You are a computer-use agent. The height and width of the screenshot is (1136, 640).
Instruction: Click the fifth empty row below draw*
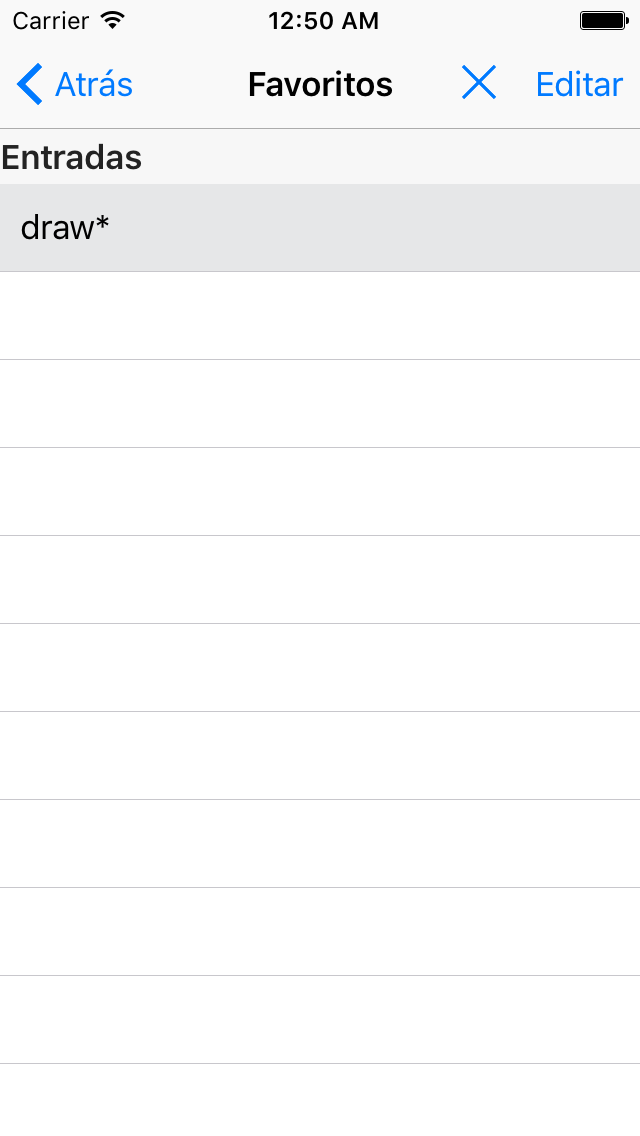[x=320, y=668]
